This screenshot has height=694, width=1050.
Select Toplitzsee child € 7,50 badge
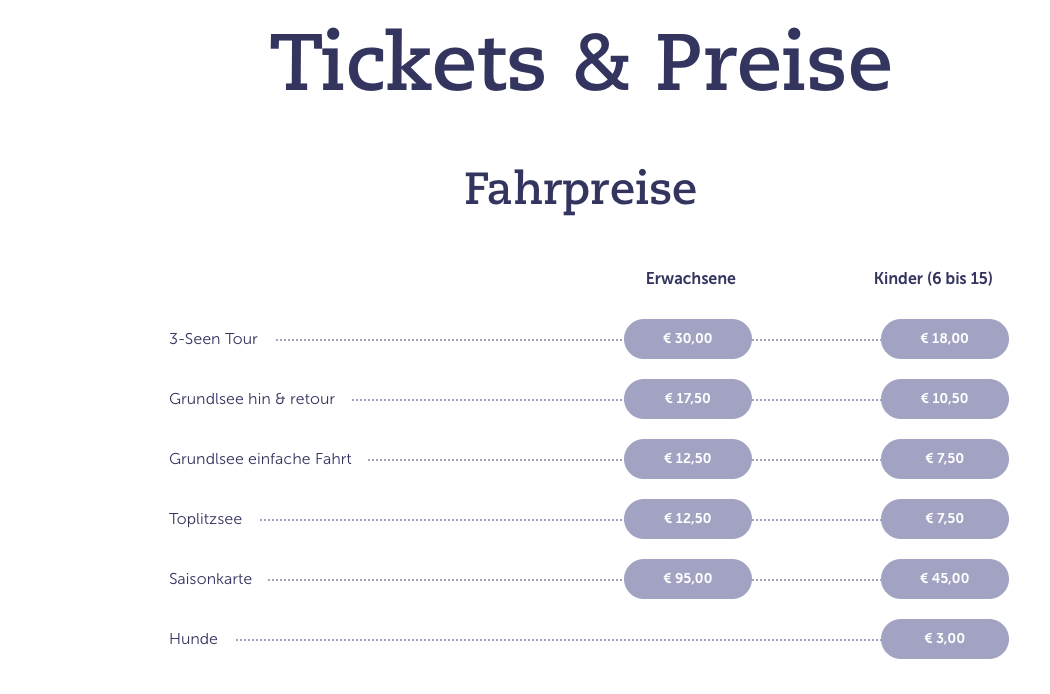click(x=945, y=519)
